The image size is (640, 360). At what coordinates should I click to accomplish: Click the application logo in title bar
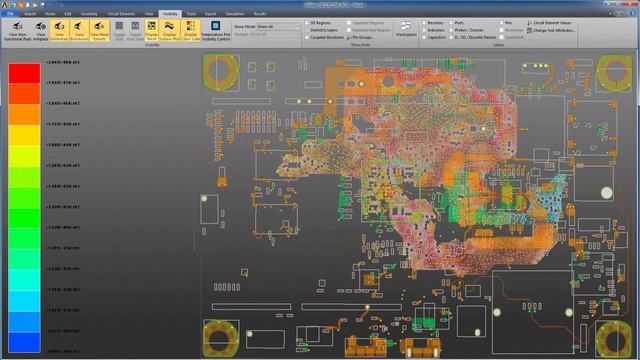pos(4,5)
